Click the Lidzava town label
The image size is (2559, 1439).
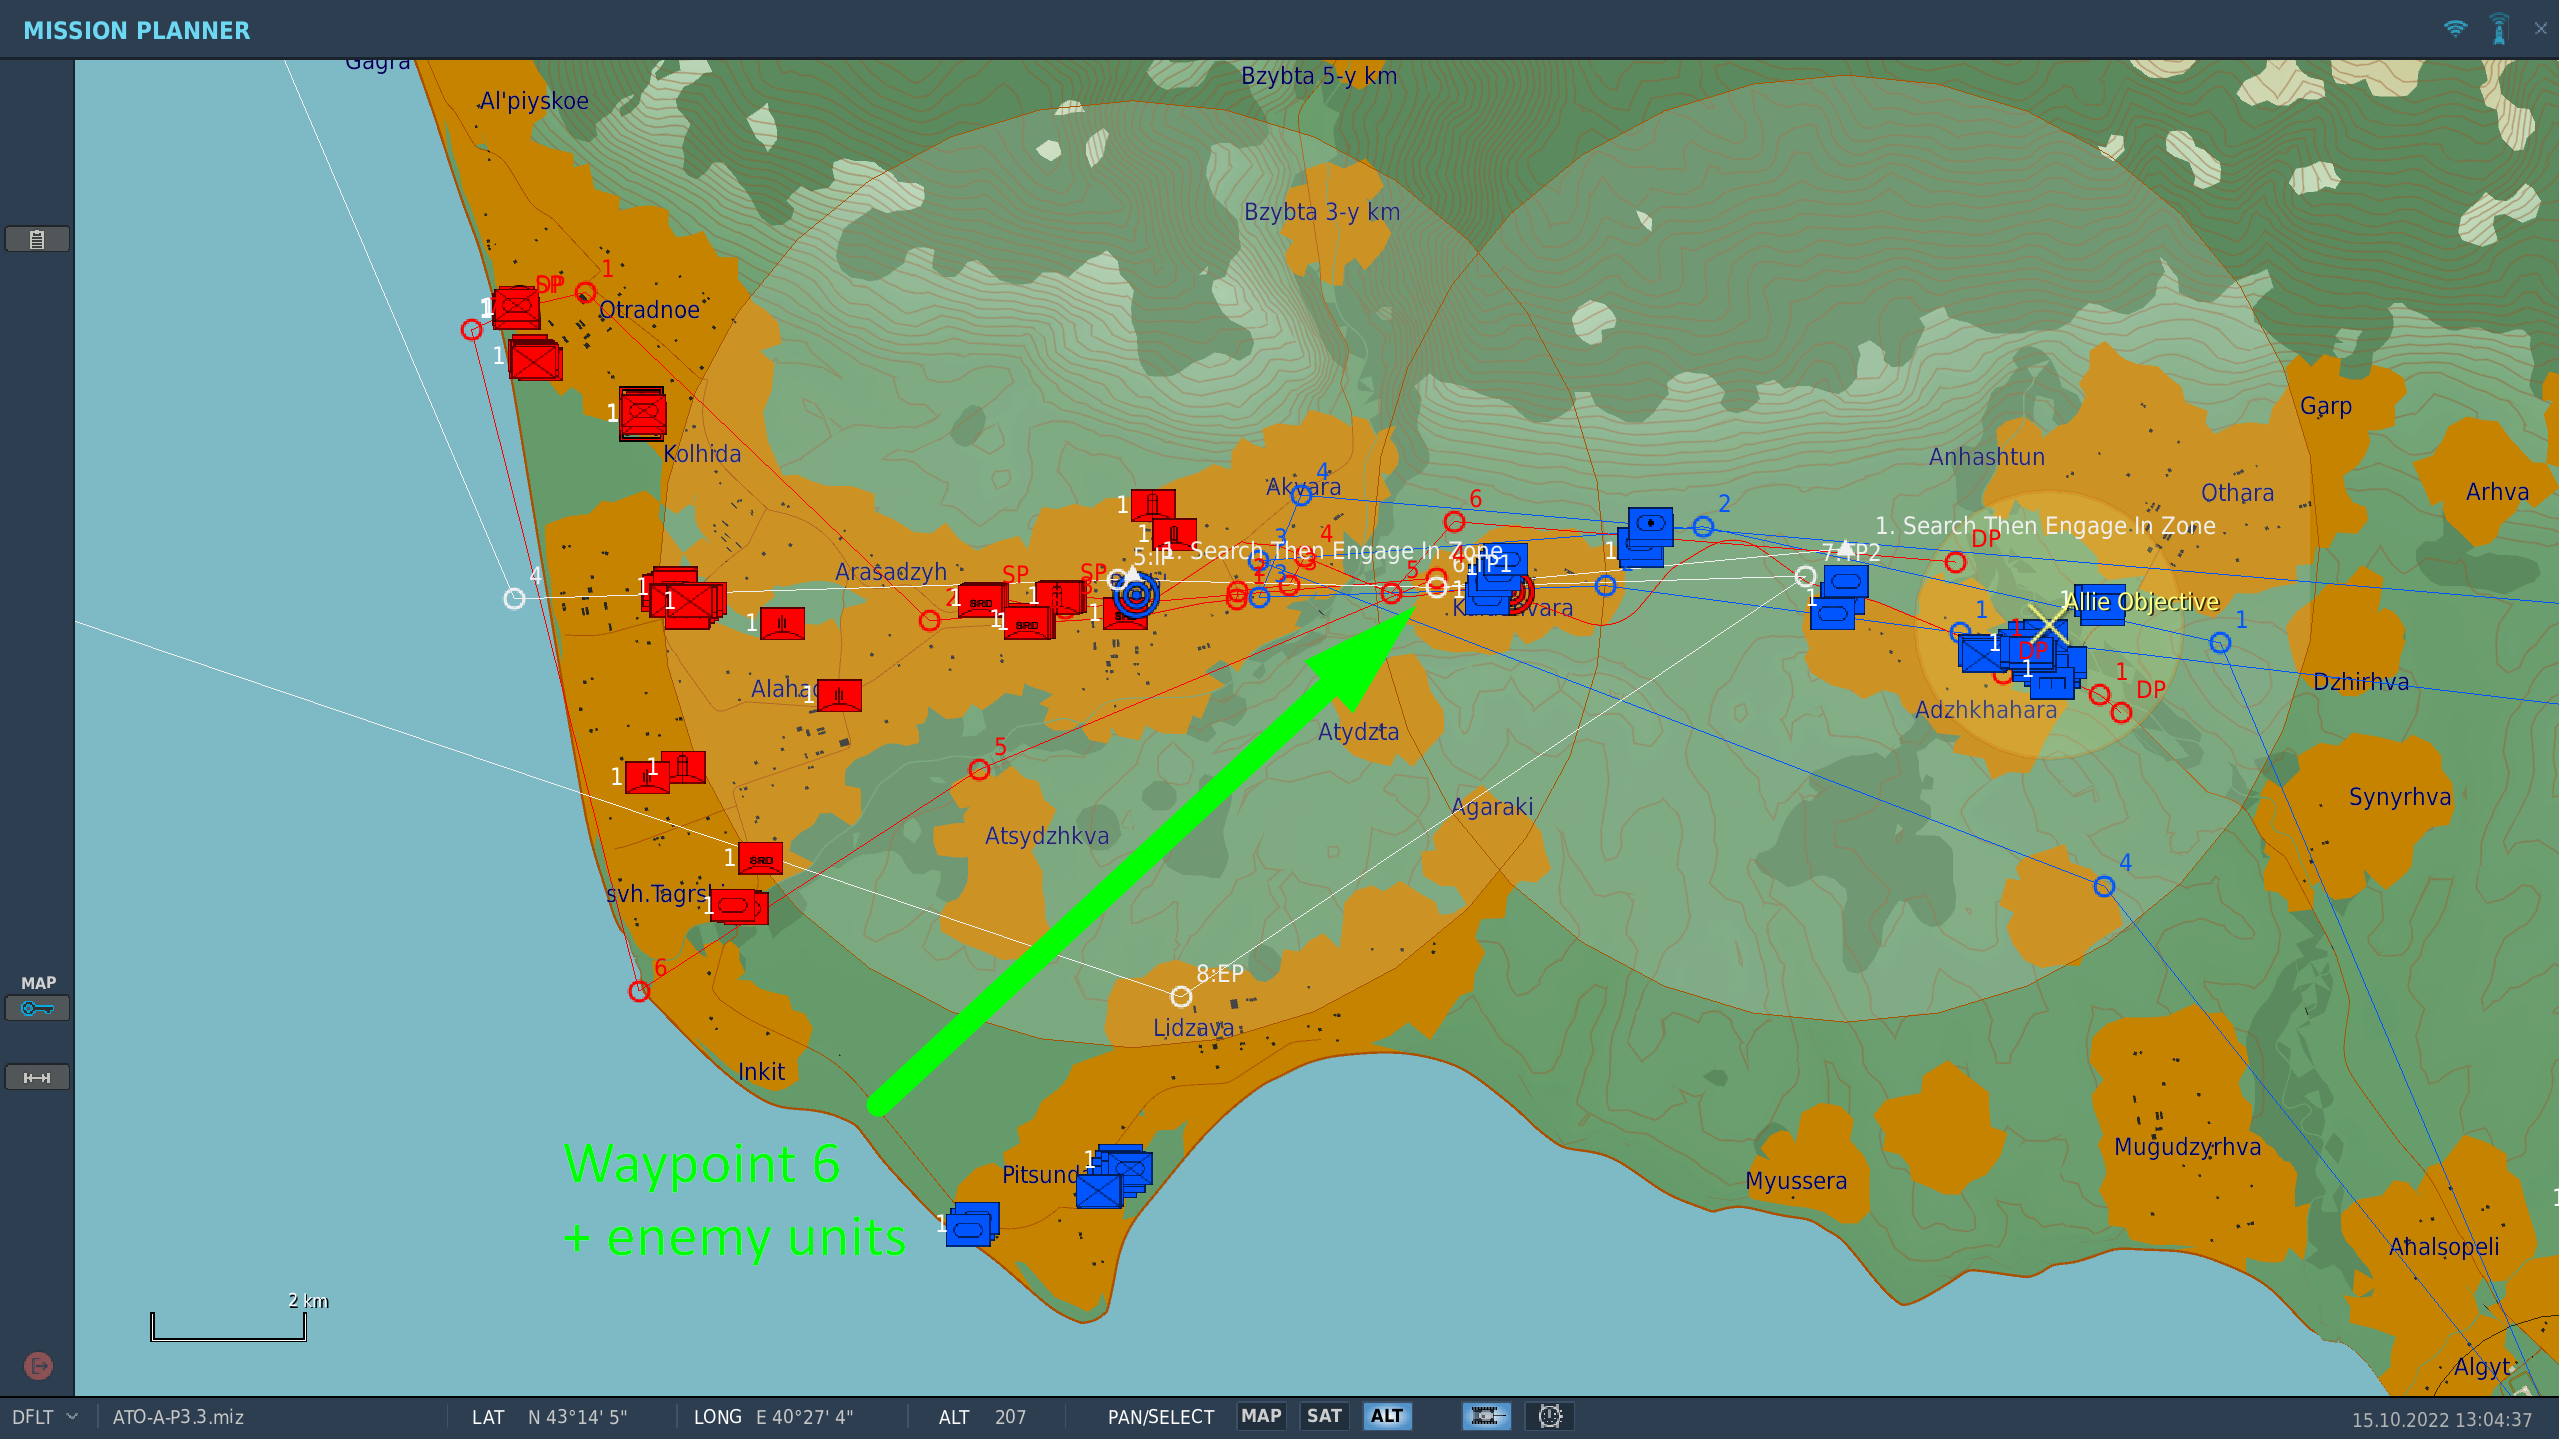tap(1193, 1028)
